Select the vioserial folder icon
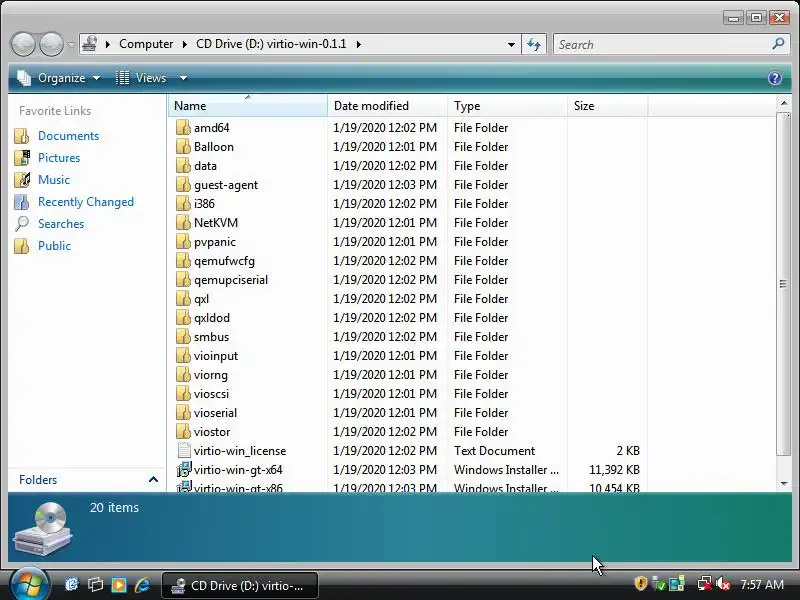This screenshot has height=600, width=800. click(x=183, y=413)
